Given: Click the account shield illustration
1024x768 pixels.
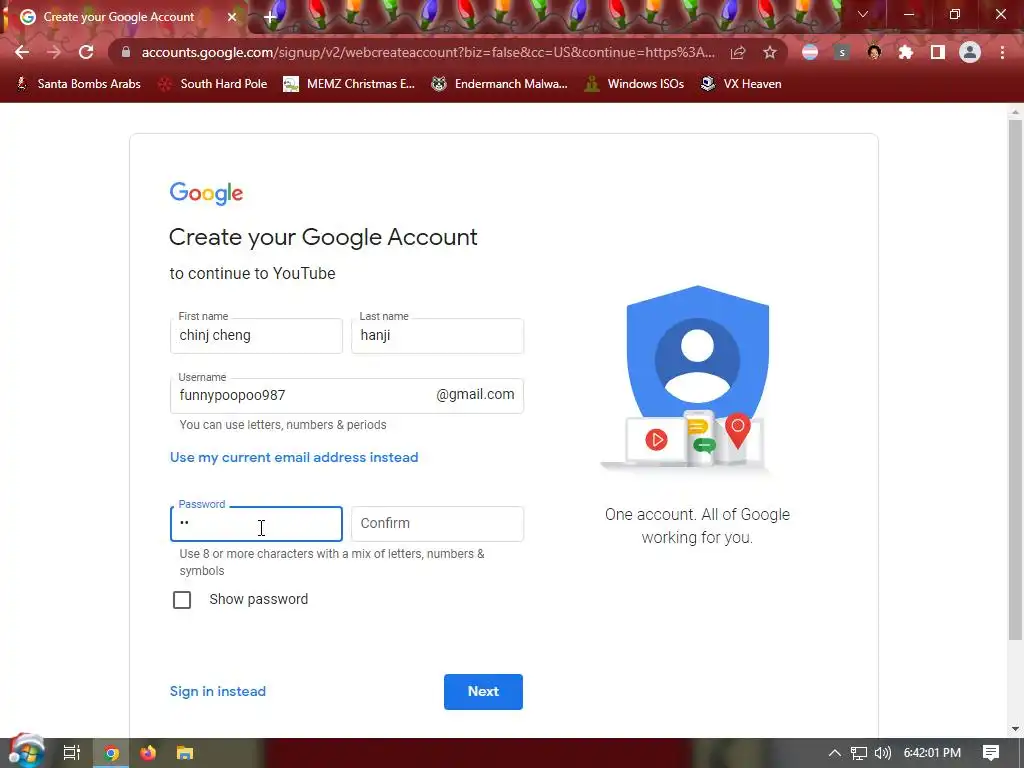Looking at the screenshot, I should [691, 379].
